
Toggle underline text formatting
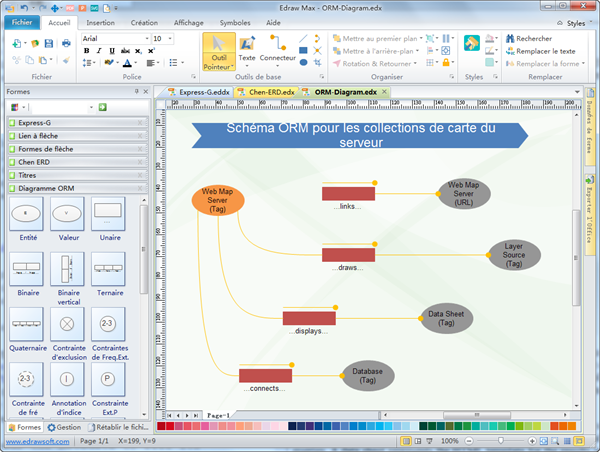pos(112,50)
